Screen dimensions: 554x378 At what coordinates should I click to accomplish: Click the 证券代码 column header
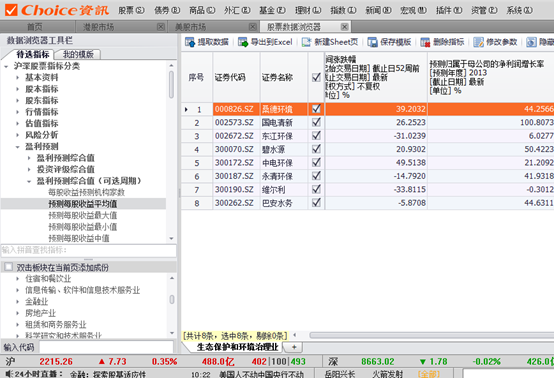(236, 77)
